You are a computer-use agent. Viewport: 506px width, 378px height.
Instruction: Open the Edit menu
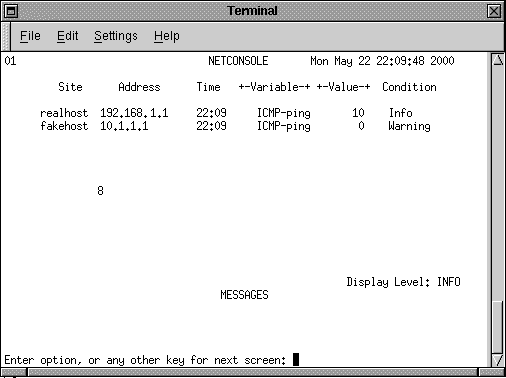[67, 36]
